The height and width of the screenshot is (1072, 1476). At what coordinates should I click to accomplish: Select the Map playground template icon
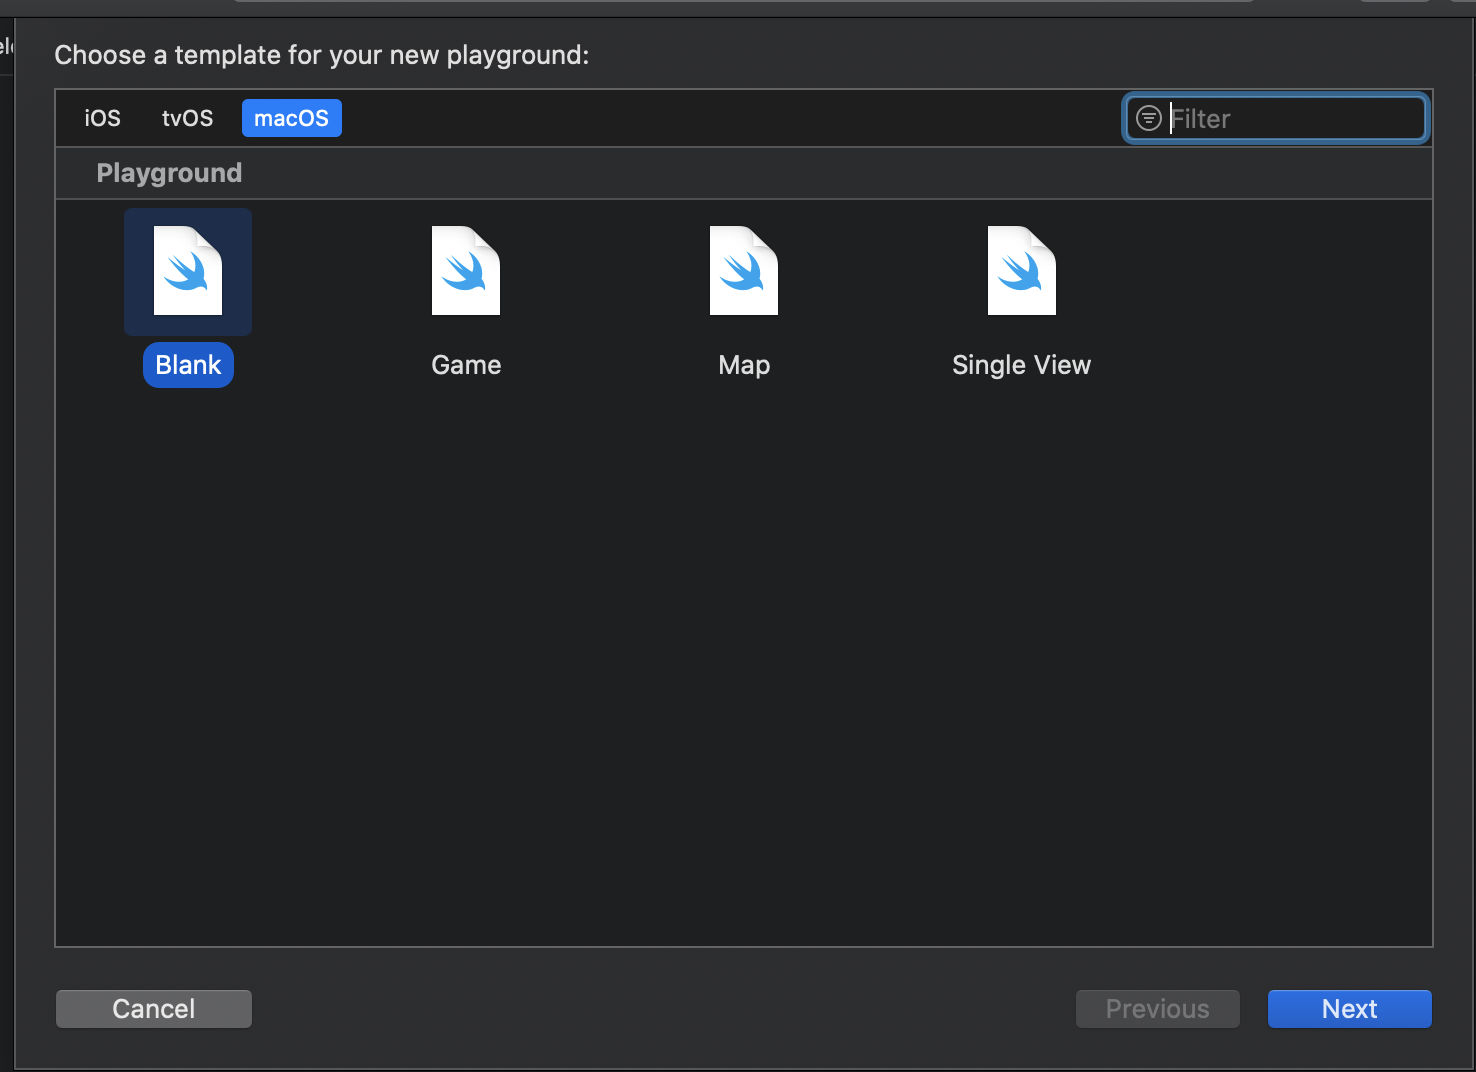pyautogui.click(x=744, y=271)
